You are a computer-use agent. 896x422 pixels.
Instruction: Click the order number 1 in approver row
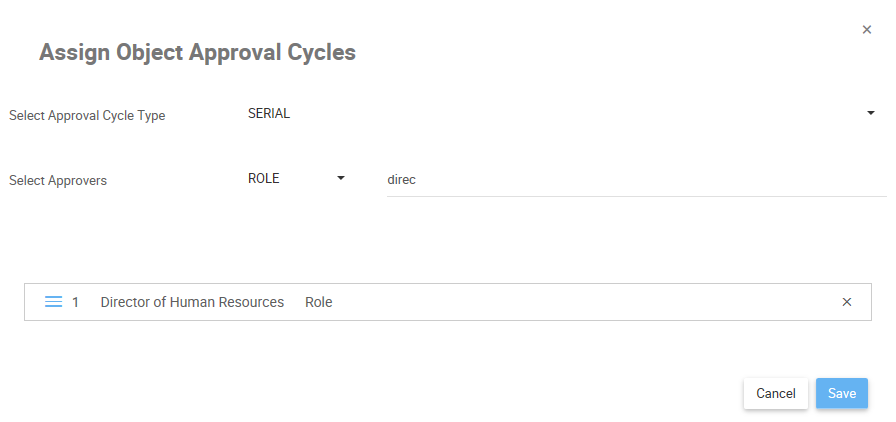[76, 302]
